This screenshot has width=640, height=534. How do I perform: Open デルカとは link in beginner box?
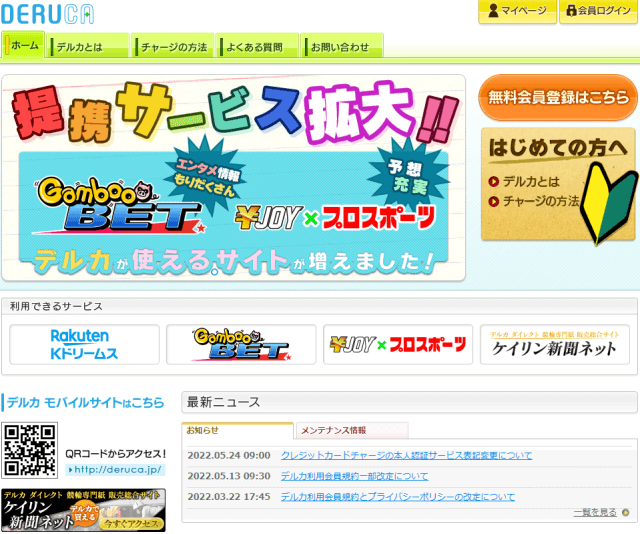pyautogui.click(x=524, y=181)
